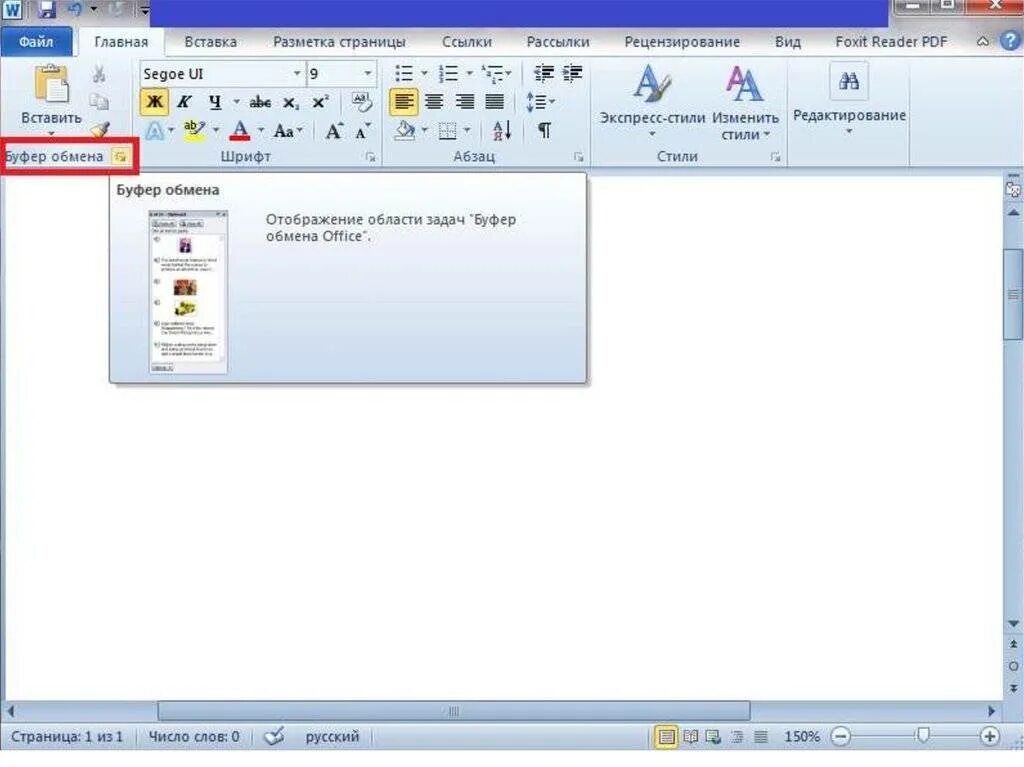Open the Change Case (Aa) menu
This screenshot has width=1024, height=767.
[x=287, y=131]
